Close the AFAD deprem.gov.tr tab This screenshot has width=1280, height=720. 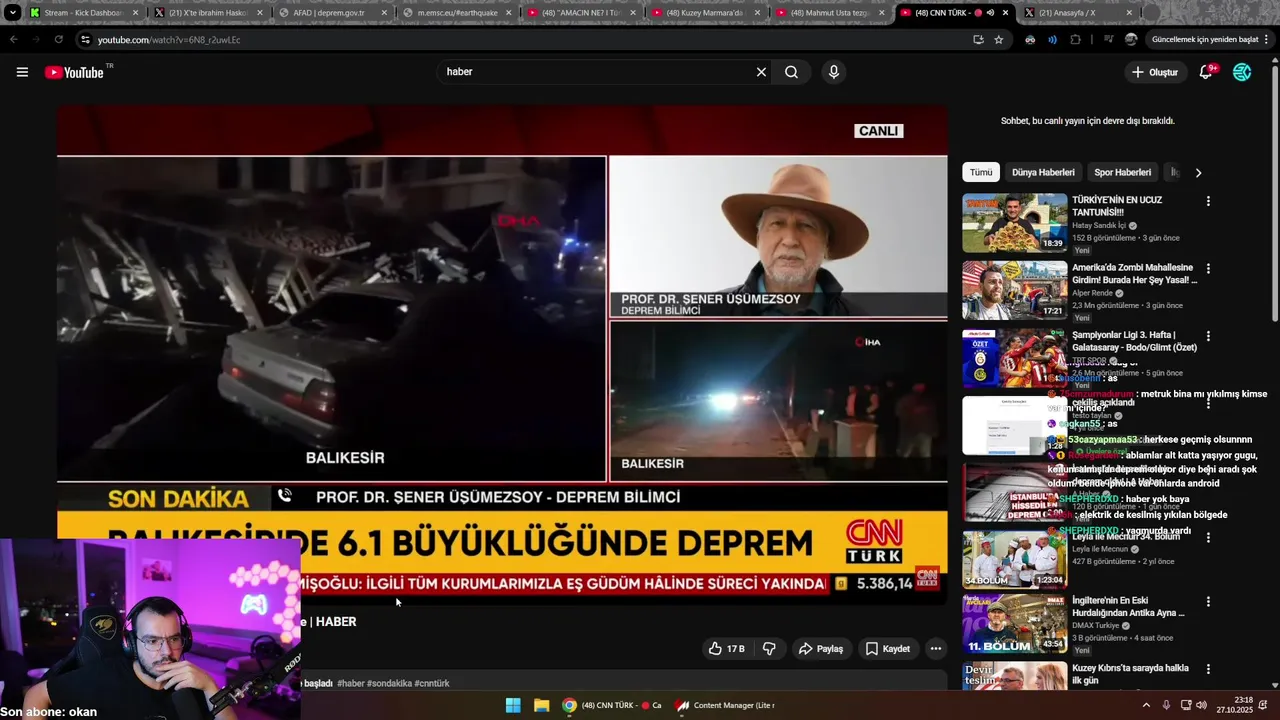click(x=384, y=13)
